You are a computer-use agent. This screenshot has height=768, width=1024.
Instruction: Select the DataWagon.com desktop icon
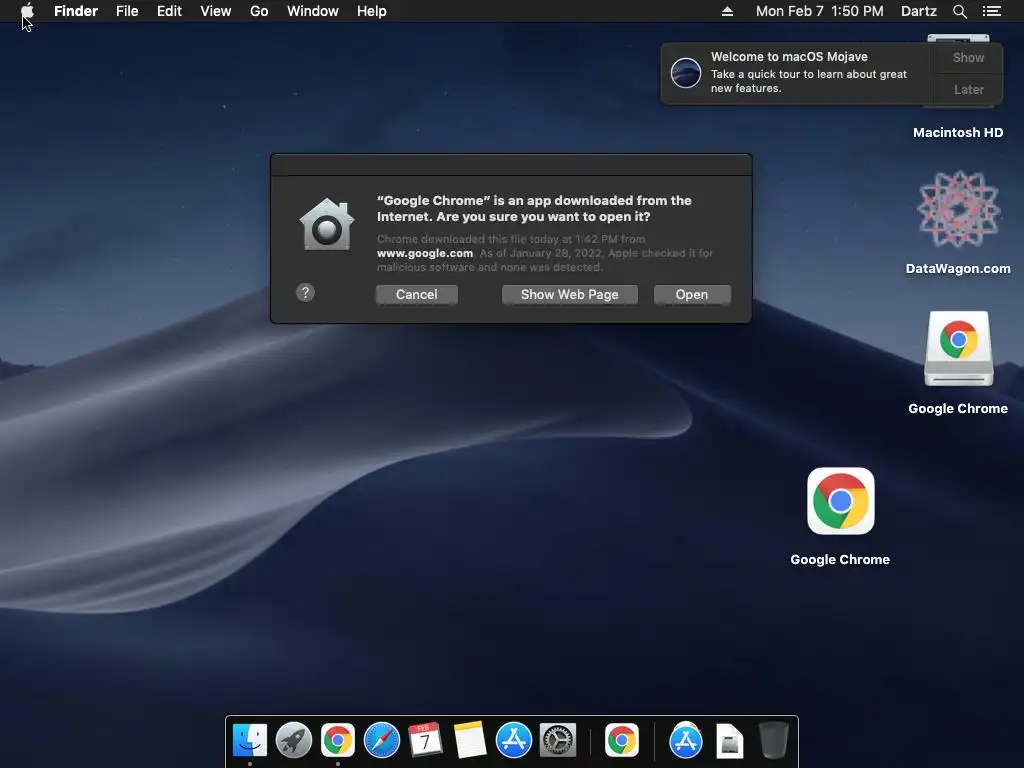tap(958, 209)
